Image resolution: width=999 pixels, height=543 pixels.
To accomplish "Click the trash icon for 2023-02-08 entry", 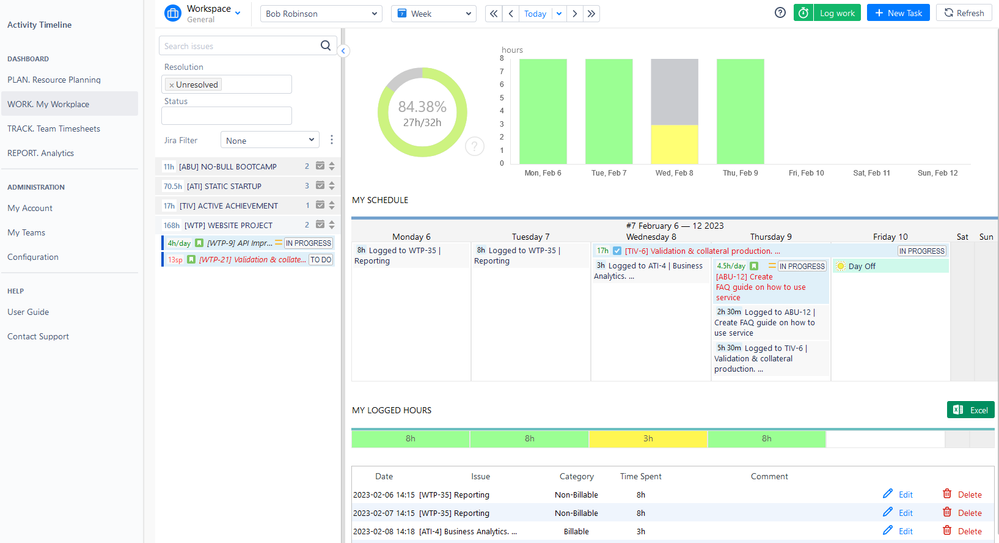I will 947,530.
